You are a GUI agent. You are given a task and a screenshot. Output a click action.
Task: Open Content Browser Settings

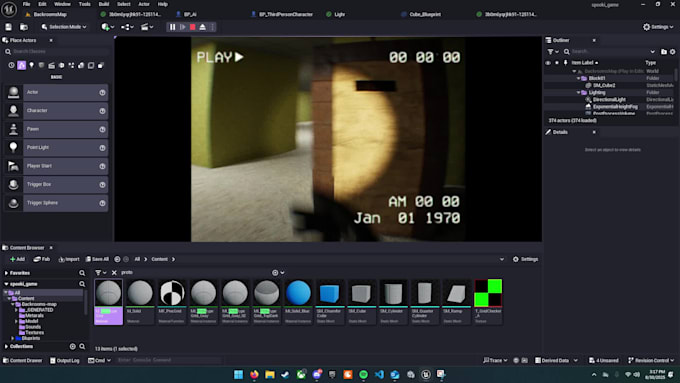(x=525, y=259)
